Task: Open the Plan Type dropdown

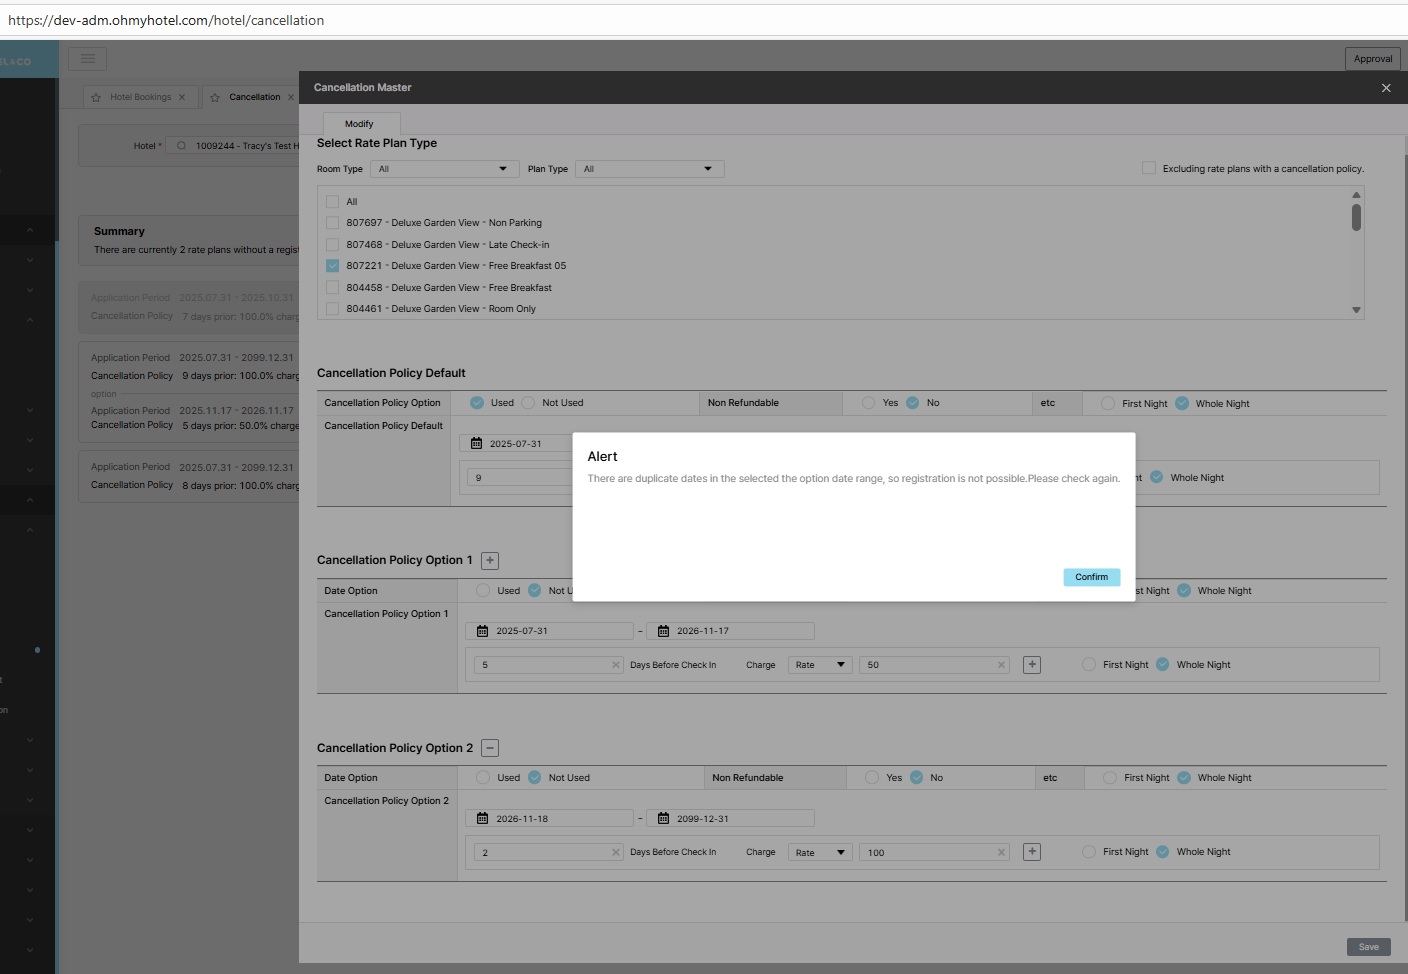Action: 649,169
